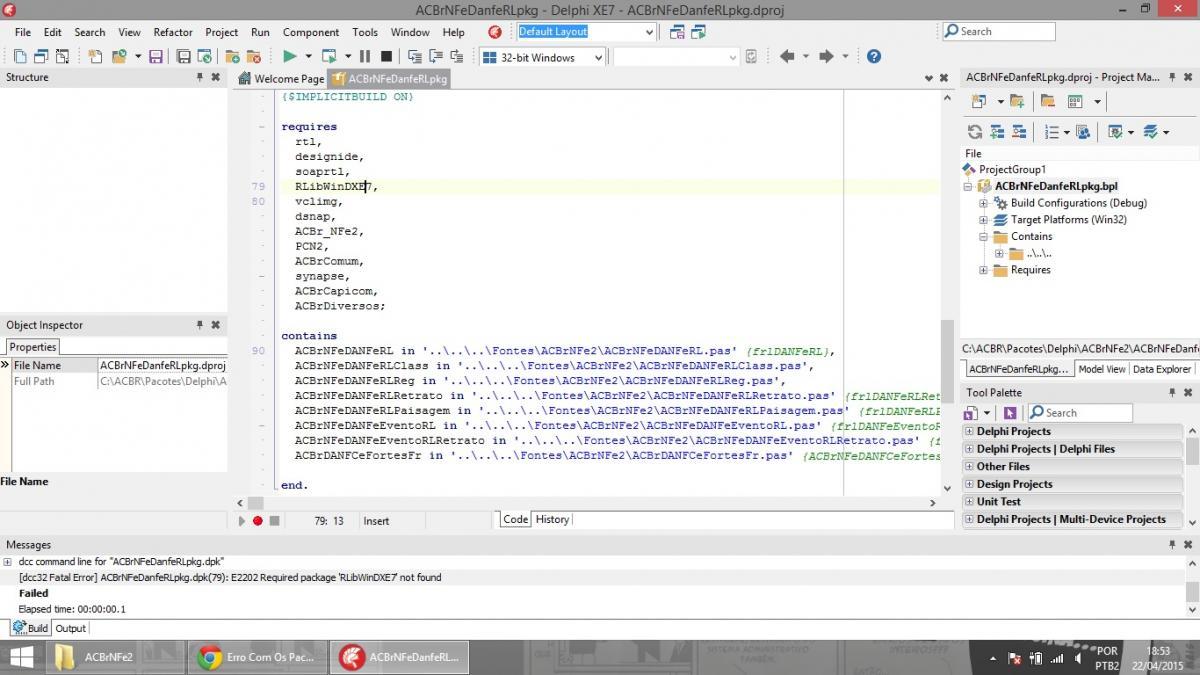This screenshot has width=1200, height=675.
Task: Open the Chrome window in taskbar
Action: 256,657
